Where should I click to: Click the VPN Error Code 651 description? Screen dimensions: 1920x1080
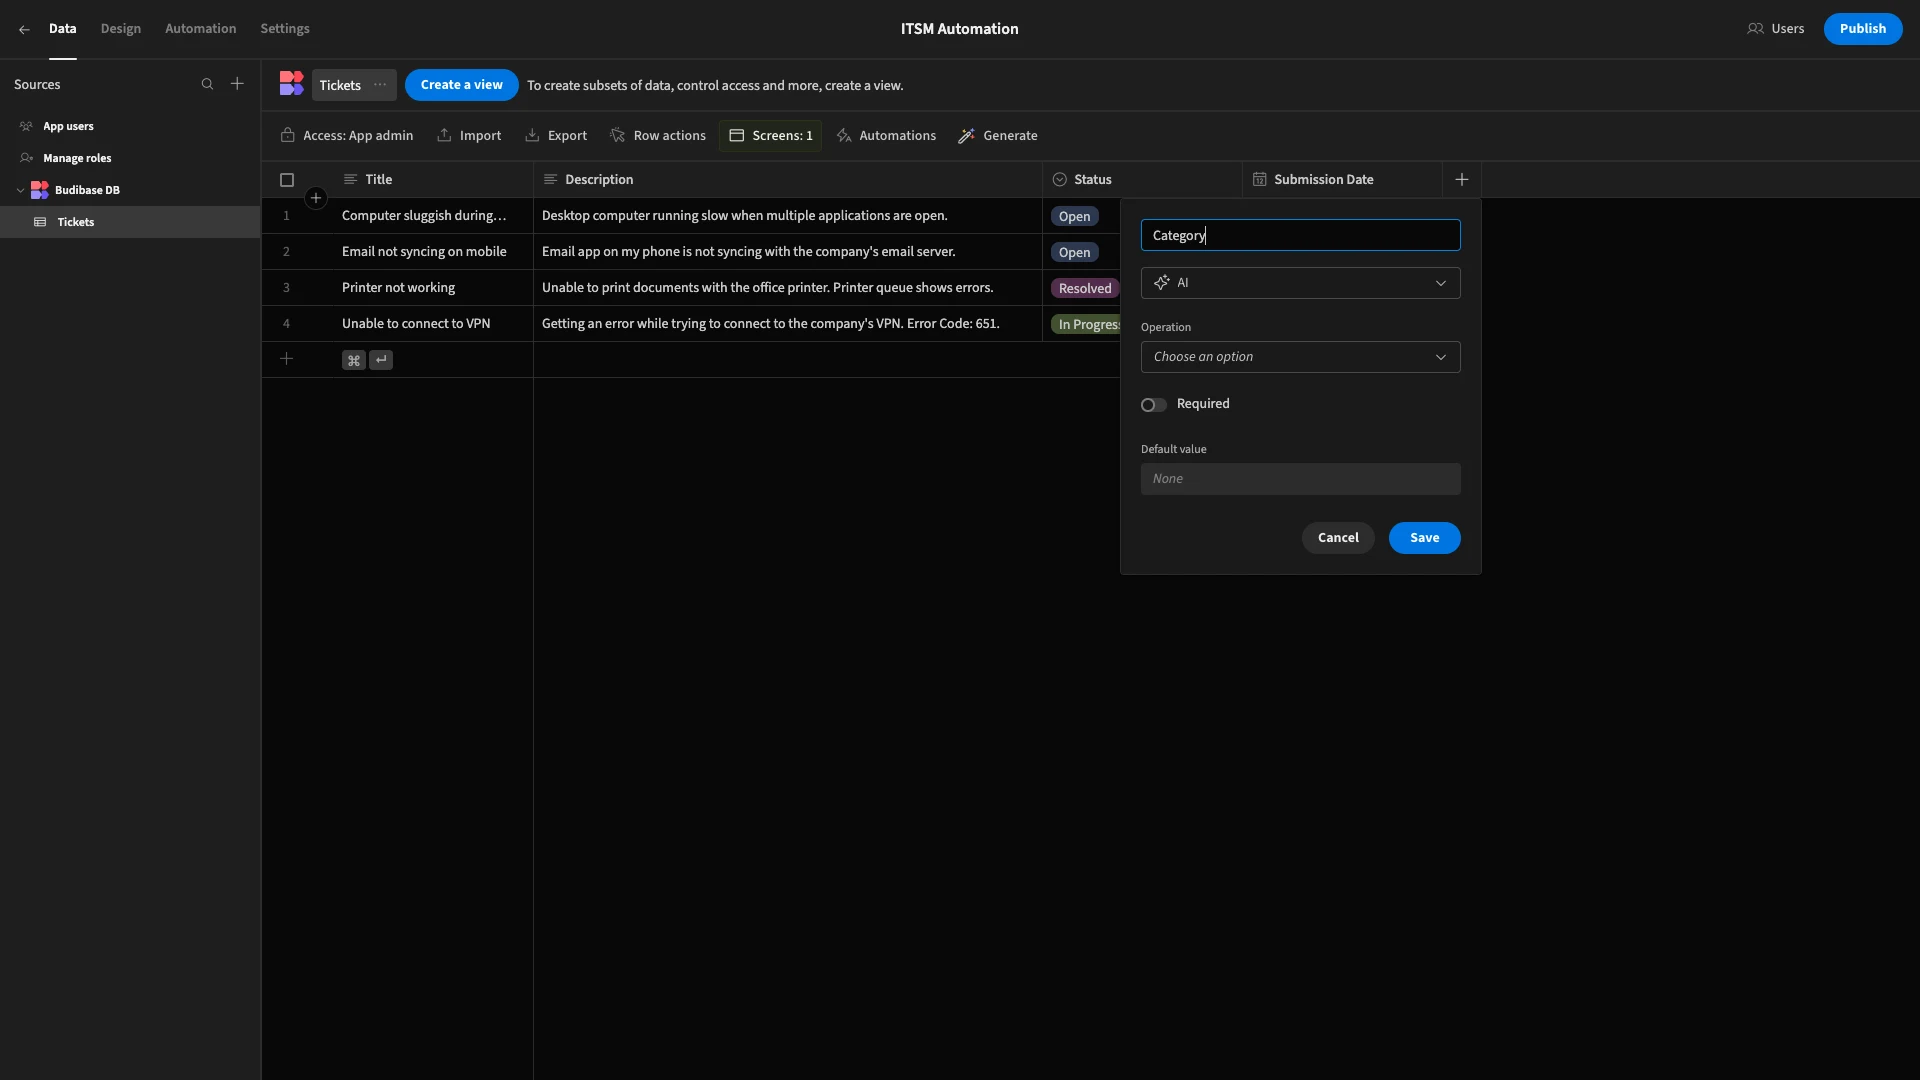tap(788, 324)
